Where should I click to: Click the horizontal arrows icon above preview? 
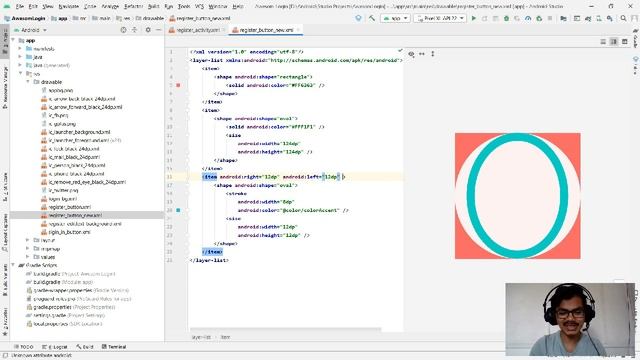tap(422, 54)
